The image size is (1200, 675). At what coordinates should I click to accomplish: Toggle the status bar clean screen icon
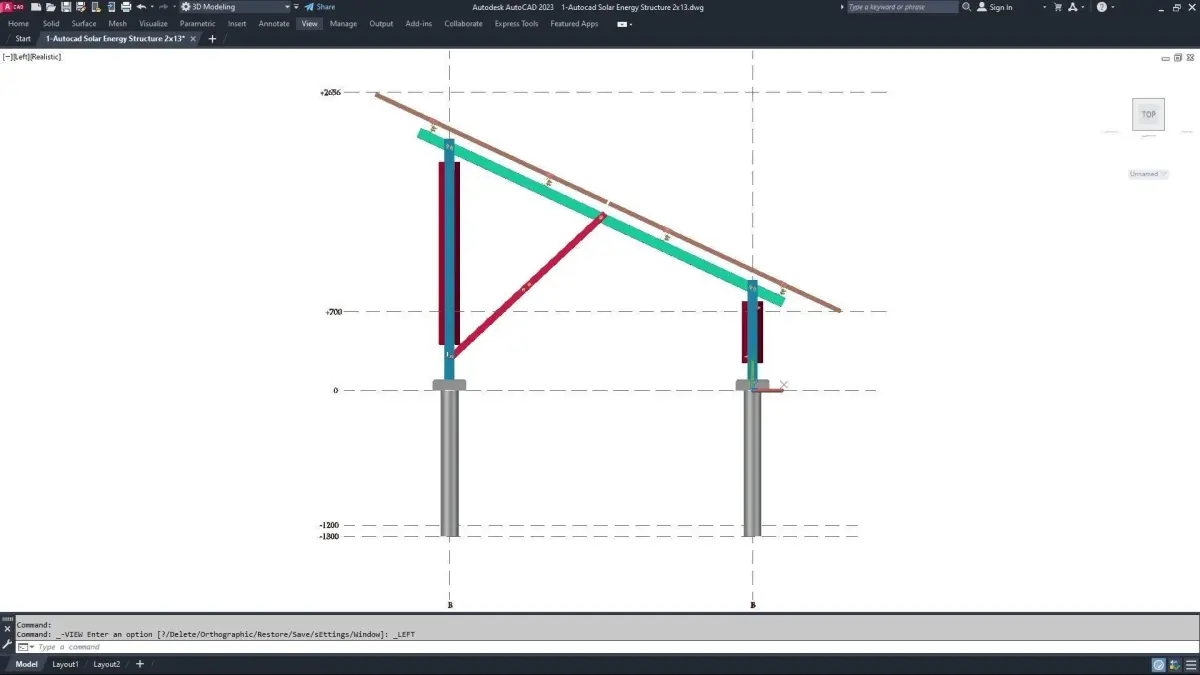[x=1174, y=665]
